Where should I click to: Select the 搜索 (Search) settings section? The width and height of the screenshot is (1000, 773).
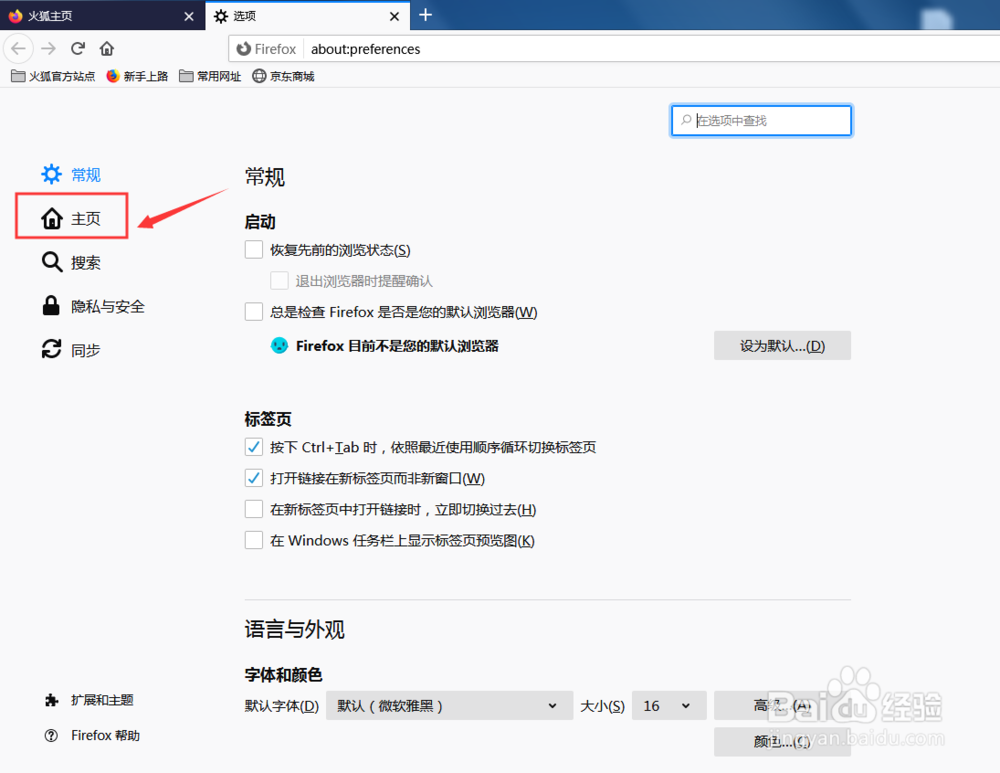point(84,262)
